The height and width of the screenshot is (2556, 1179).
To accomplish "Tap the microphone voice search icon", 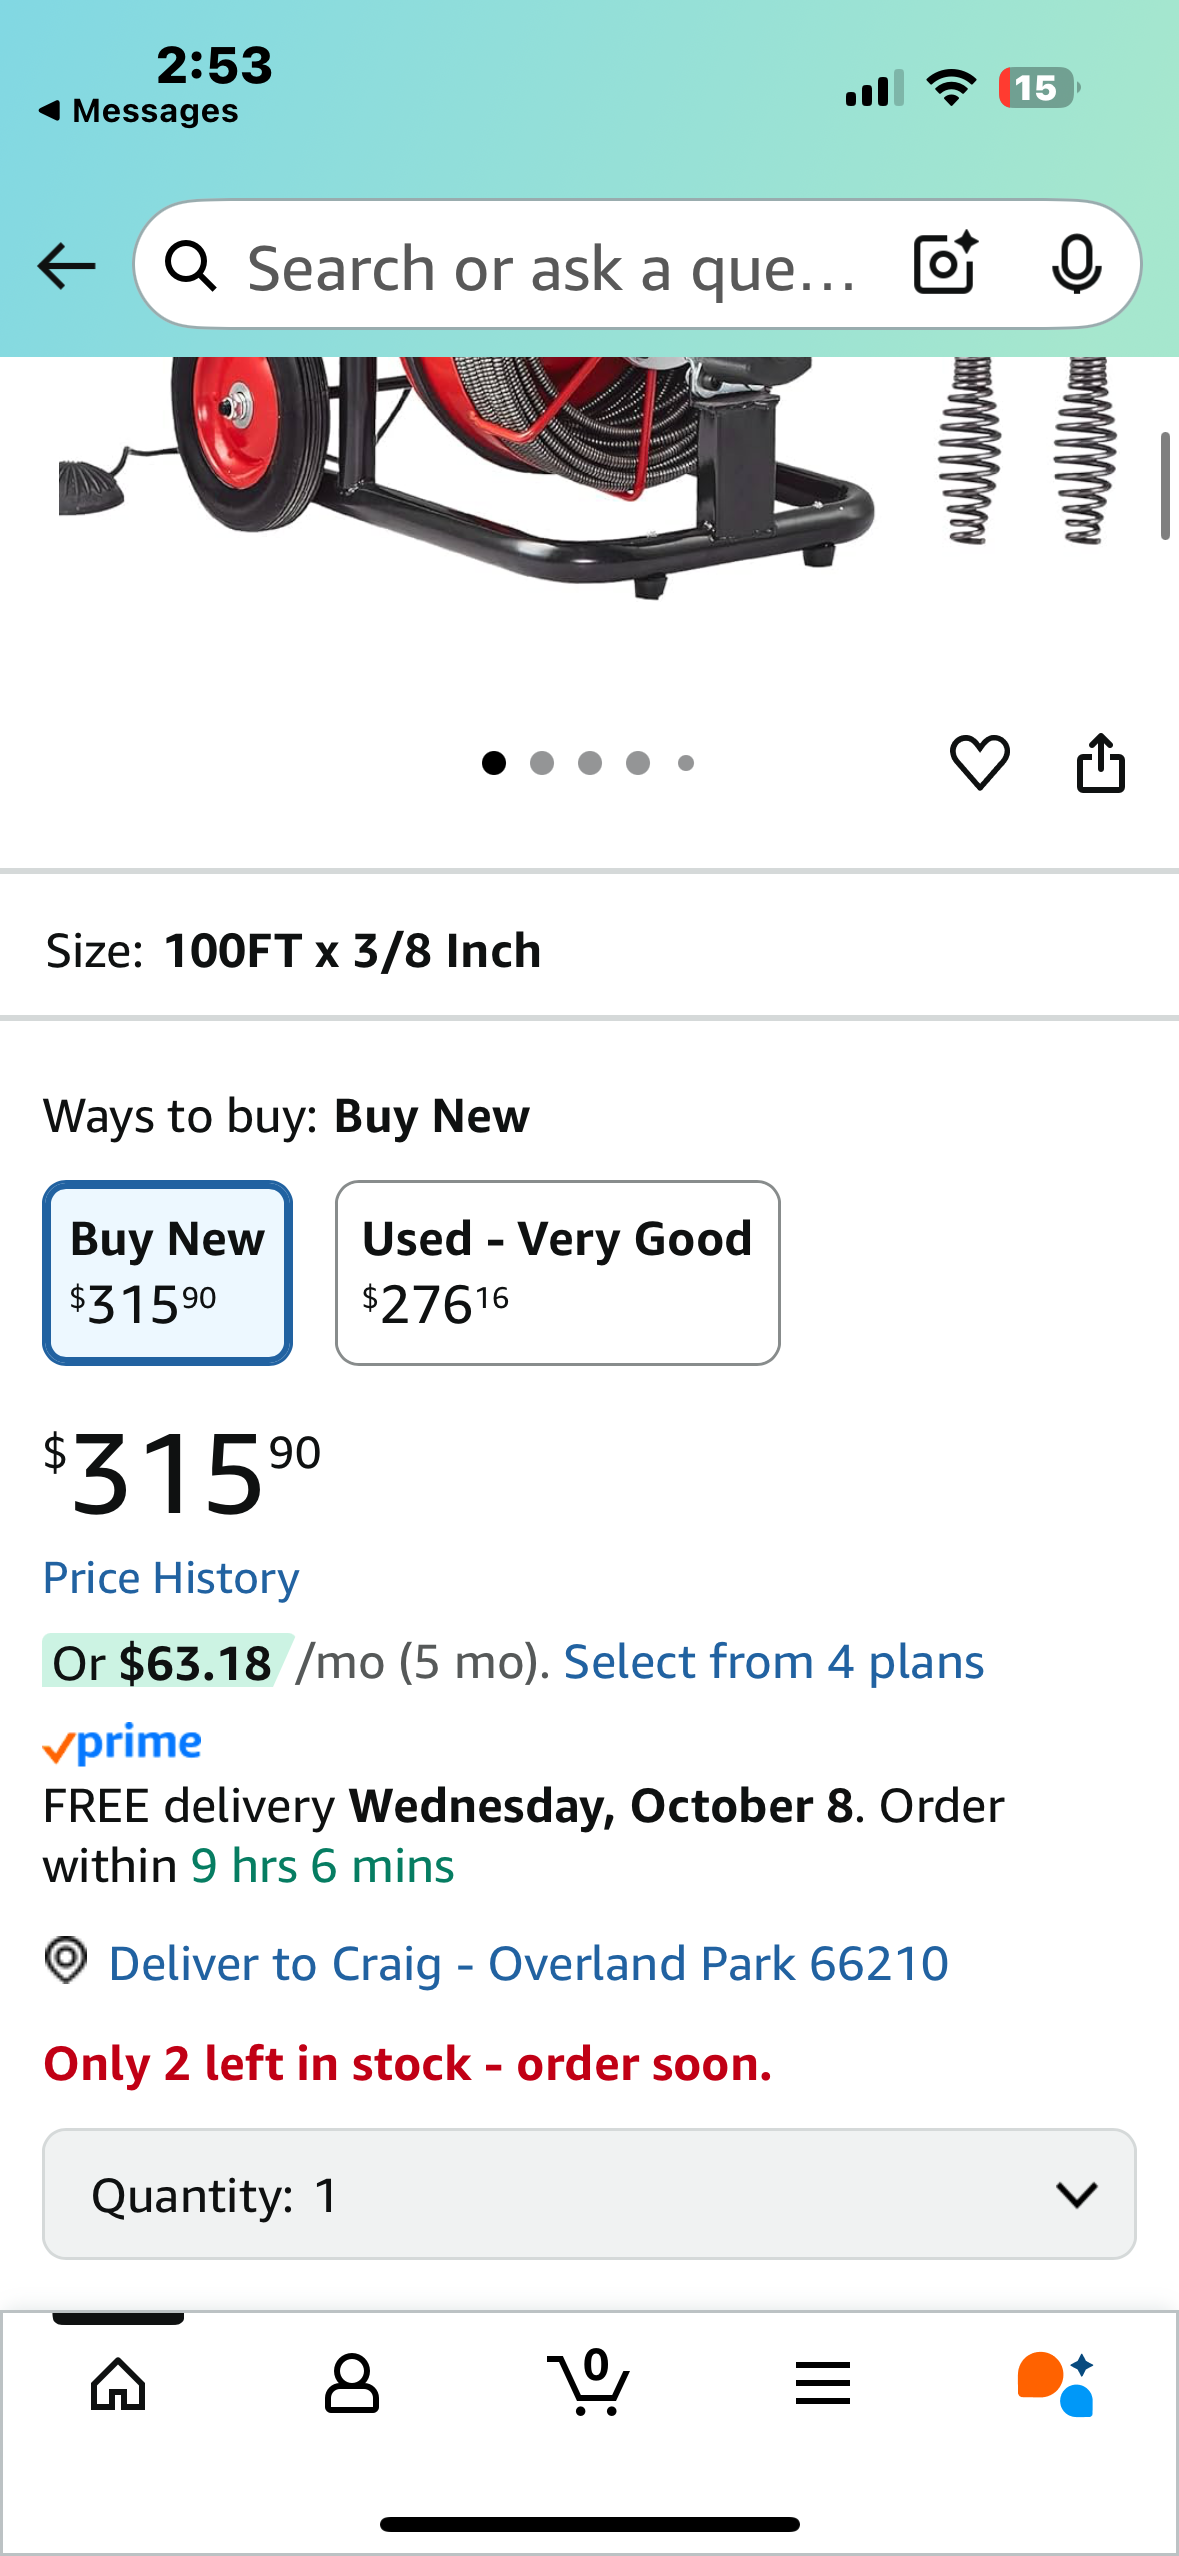I will coord(1076,265).
